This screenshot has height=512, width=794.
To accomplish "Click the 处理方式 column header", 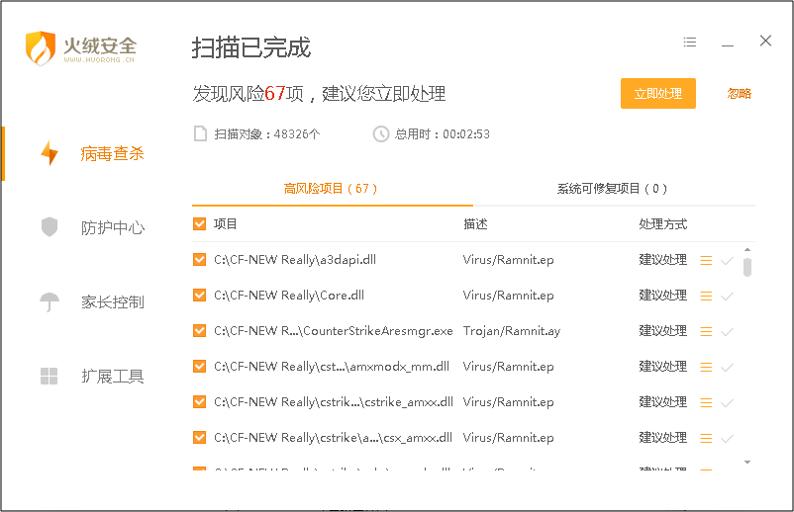I will click(x=663, y=224).
